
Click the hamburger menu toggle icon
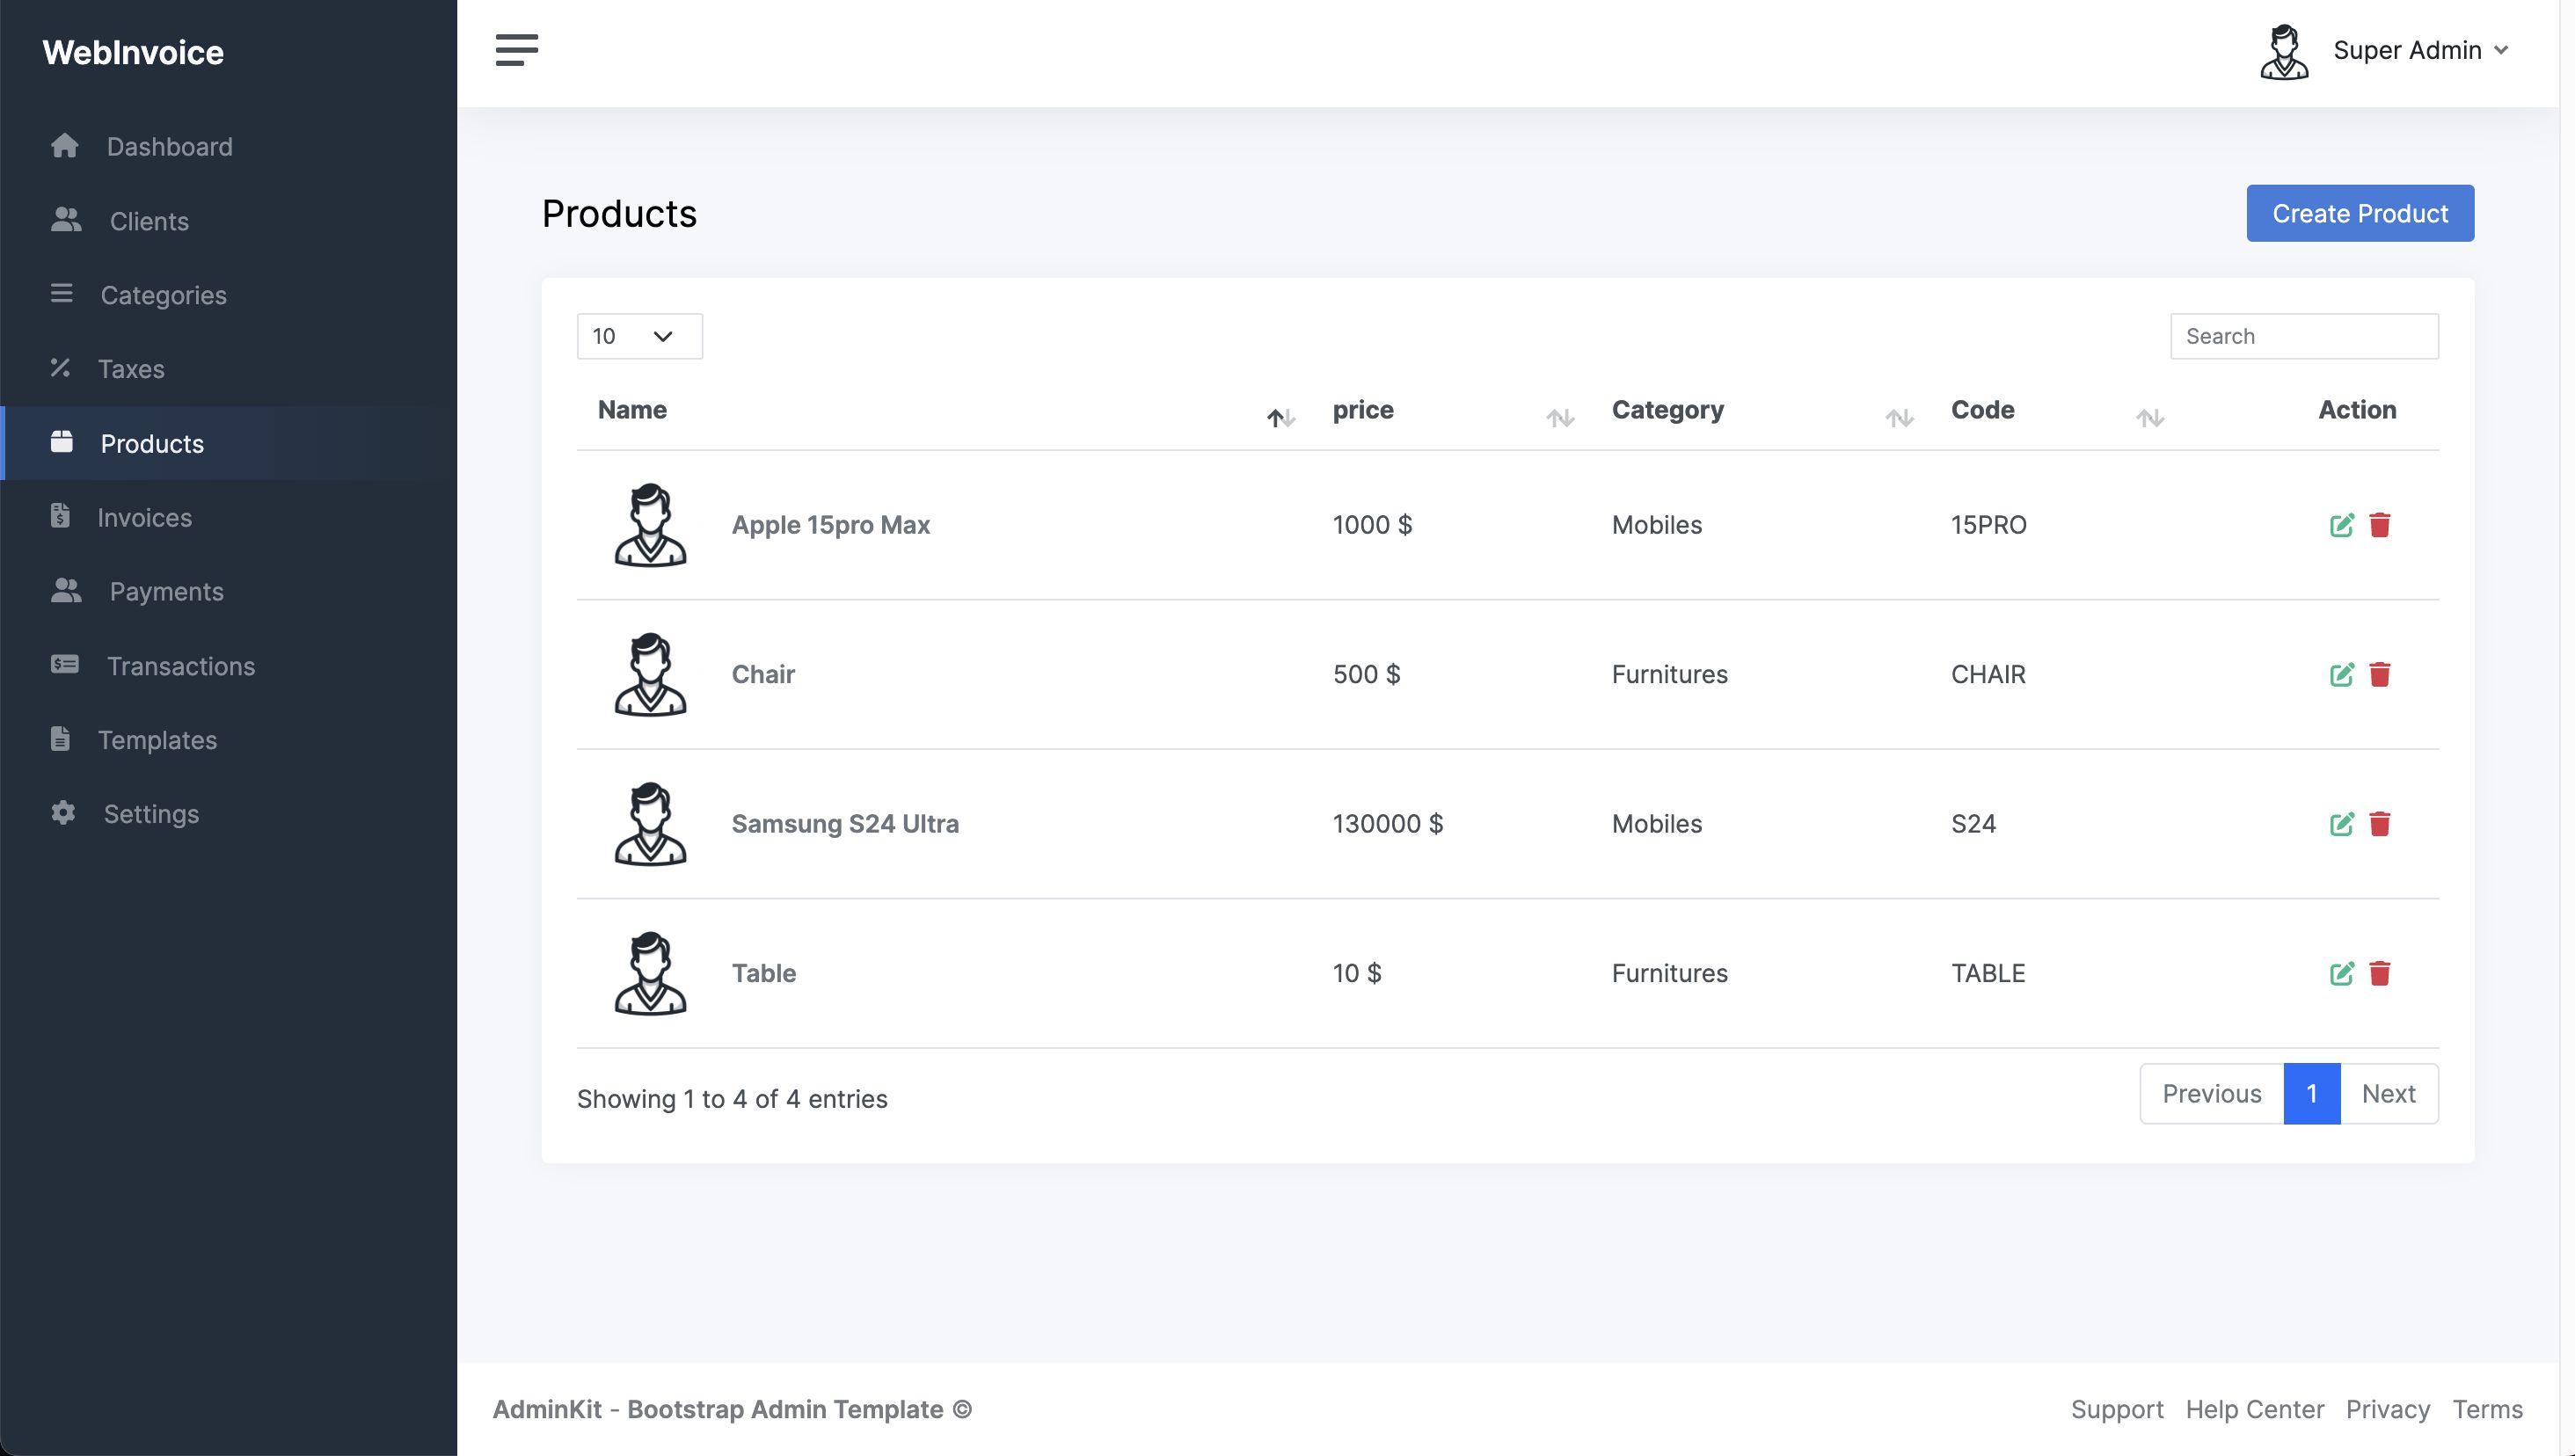click(516, 50)
